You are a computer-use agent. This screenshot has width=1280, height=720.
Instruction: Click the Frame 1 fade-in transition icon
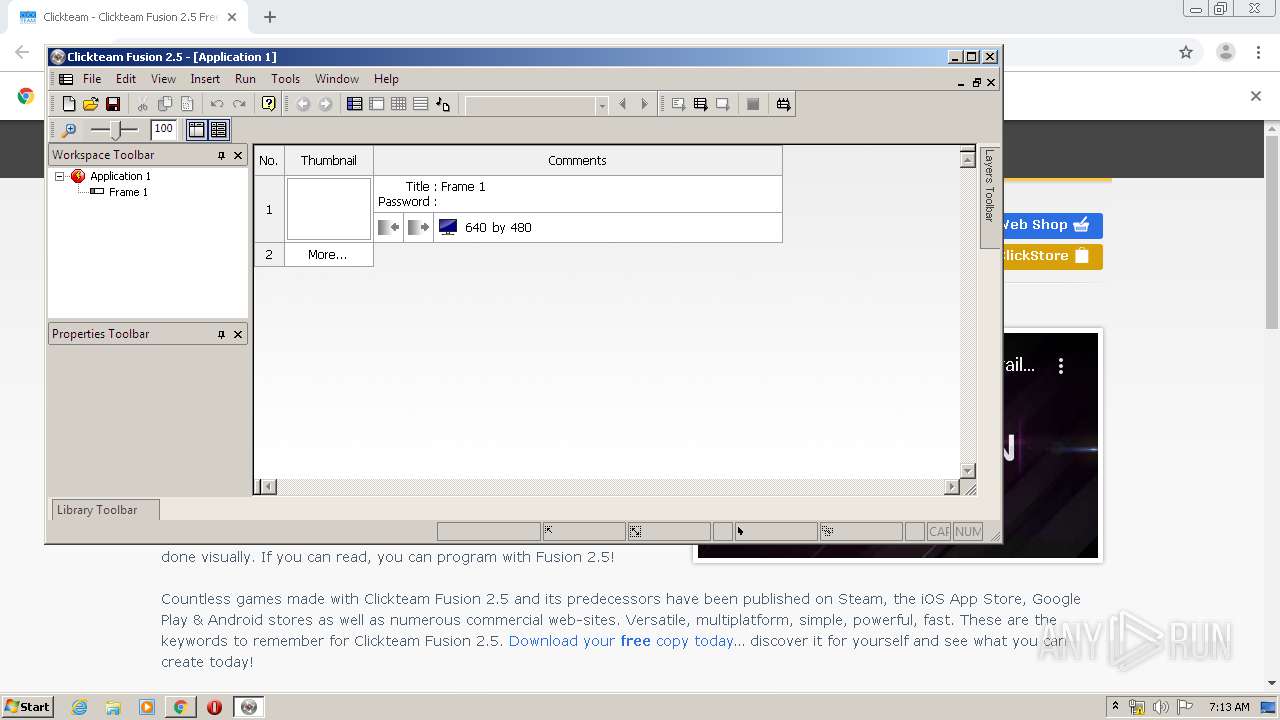click(x=389, y=228)
